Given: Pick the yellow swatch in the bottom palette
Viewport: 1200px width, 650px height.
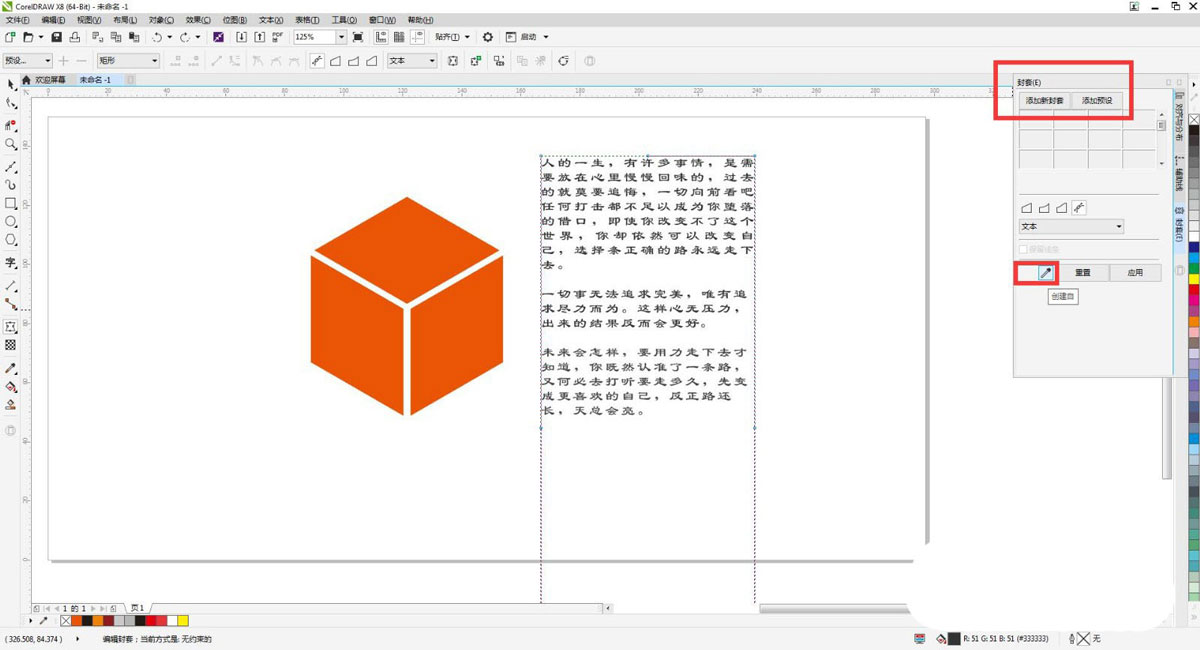Looking at the screenshot, I should pos(183,621).
